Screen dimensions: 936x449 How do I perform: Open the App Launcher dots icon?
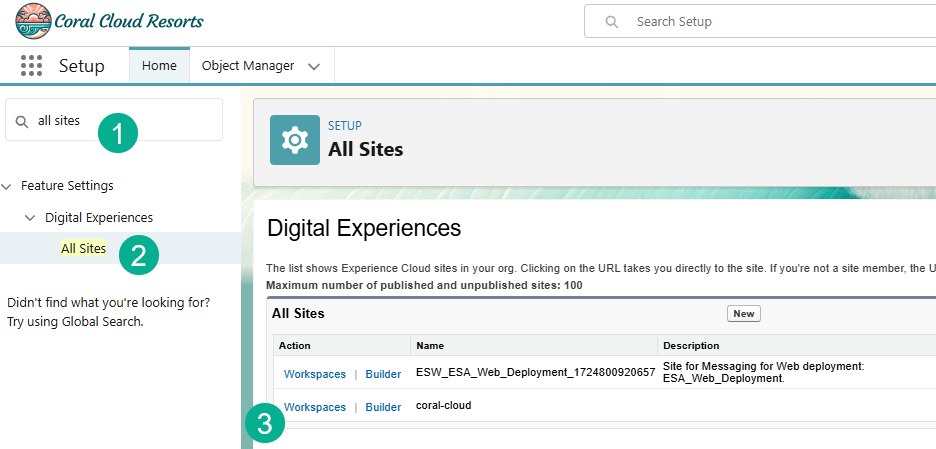[x=31, y=66]
